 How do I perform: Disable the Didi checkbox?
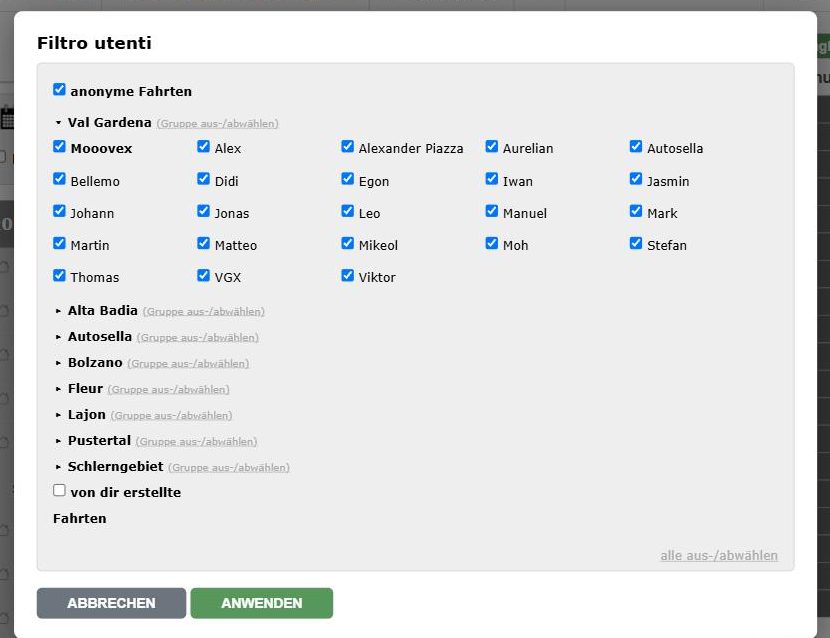click(x=203, y=179)
